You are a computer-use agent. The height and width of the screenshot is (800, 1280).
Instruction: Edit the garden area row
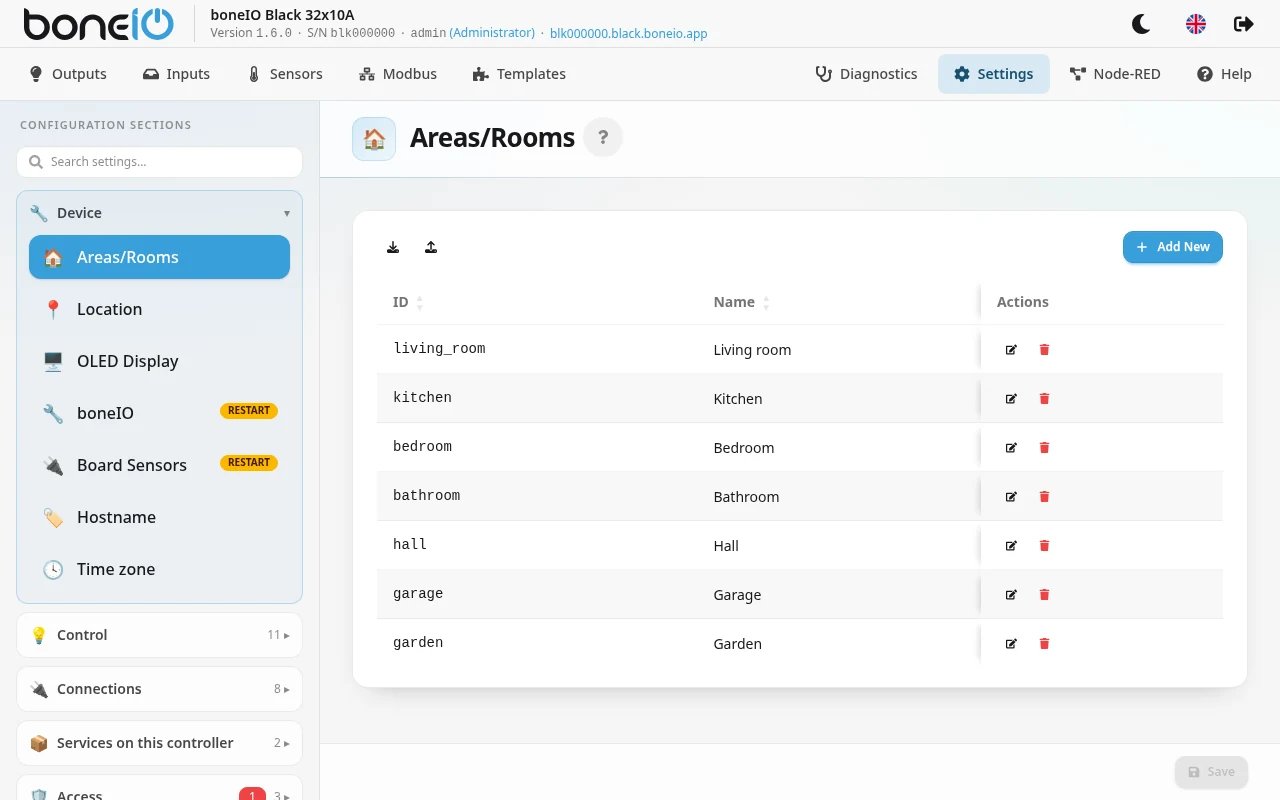click(x=1011, y=643)
